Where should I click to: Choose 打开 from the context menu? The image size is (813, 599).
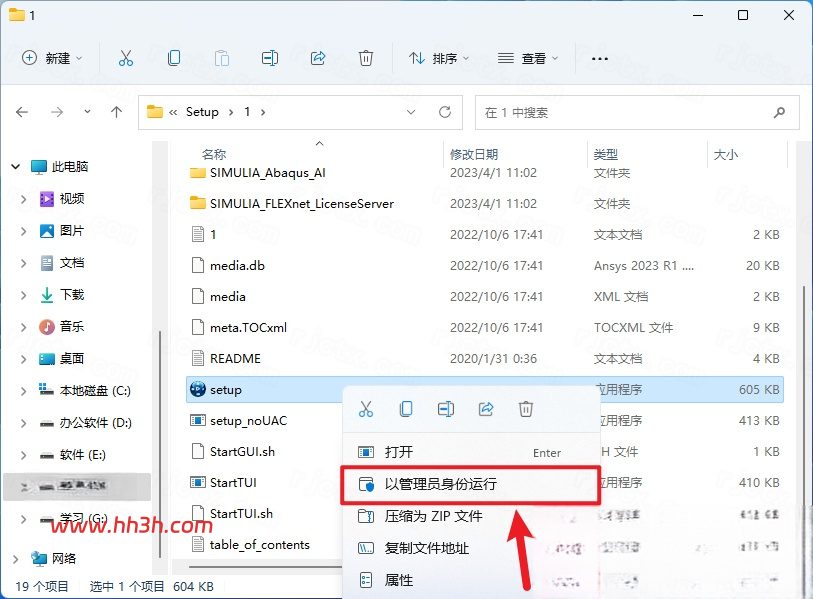(x=471, y=452)
